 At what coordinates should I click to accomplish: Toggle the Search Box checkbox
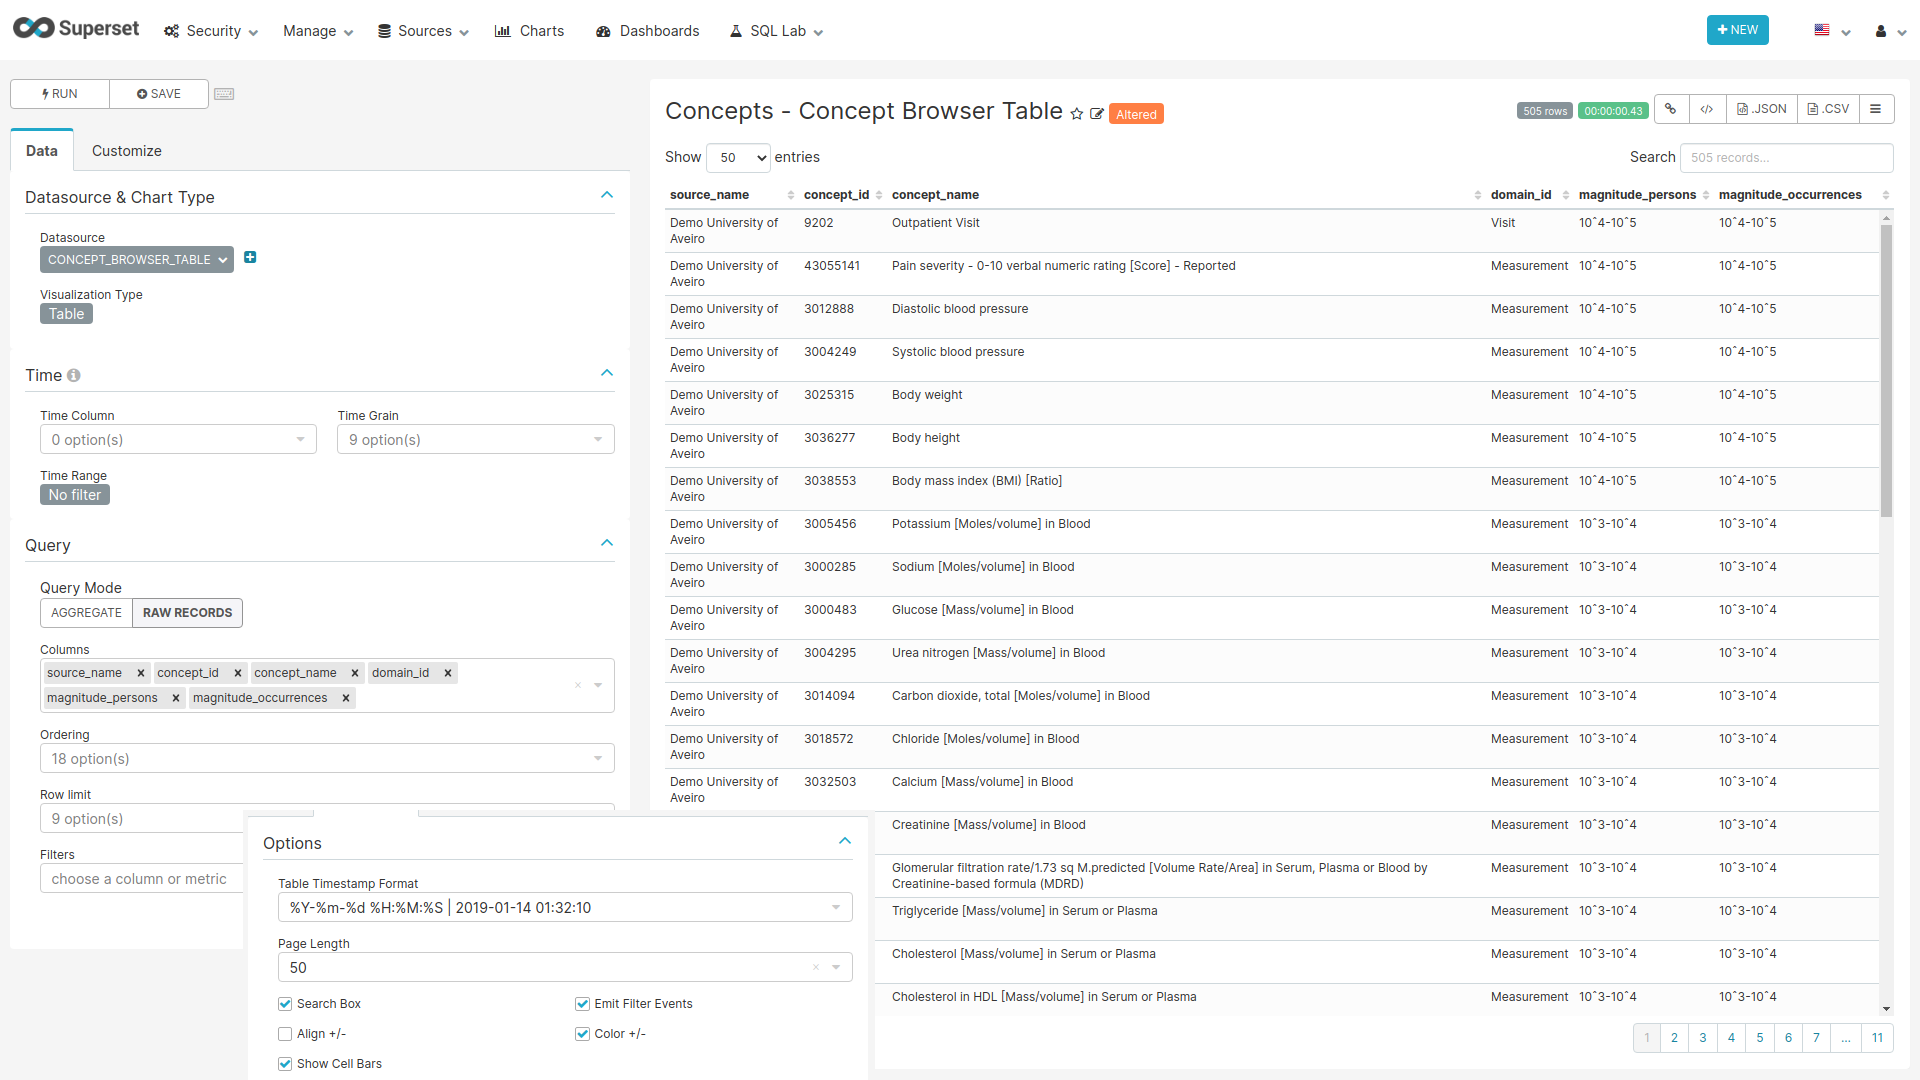point(285,1004)
